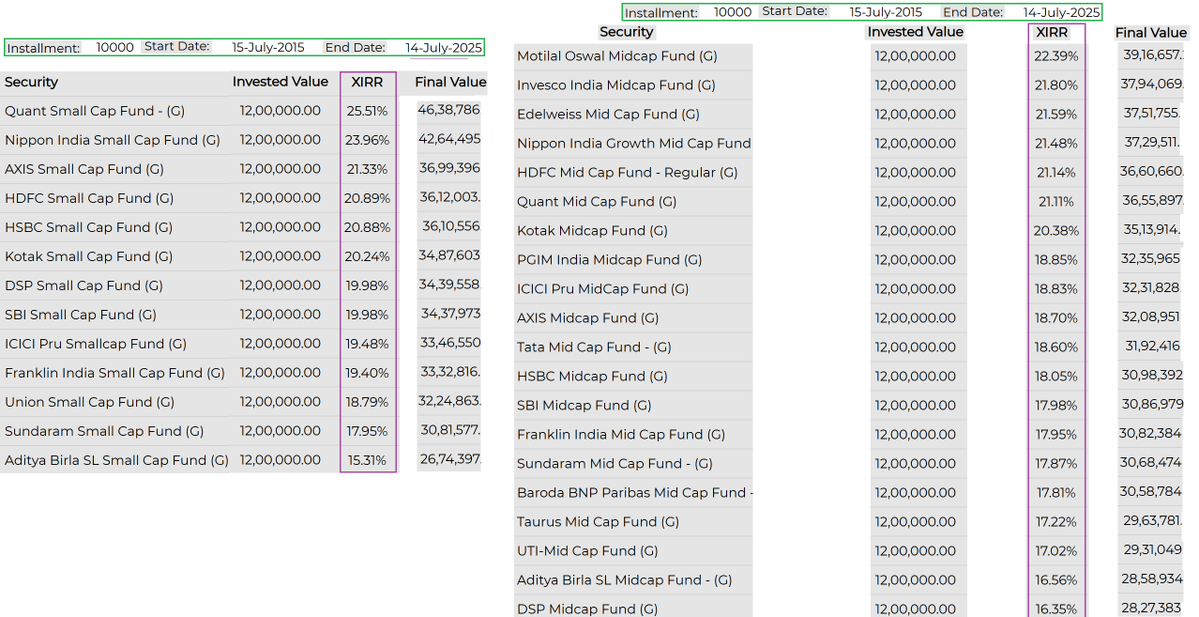Select SBI Small Cap Fund (G) cell

[80, 314]
